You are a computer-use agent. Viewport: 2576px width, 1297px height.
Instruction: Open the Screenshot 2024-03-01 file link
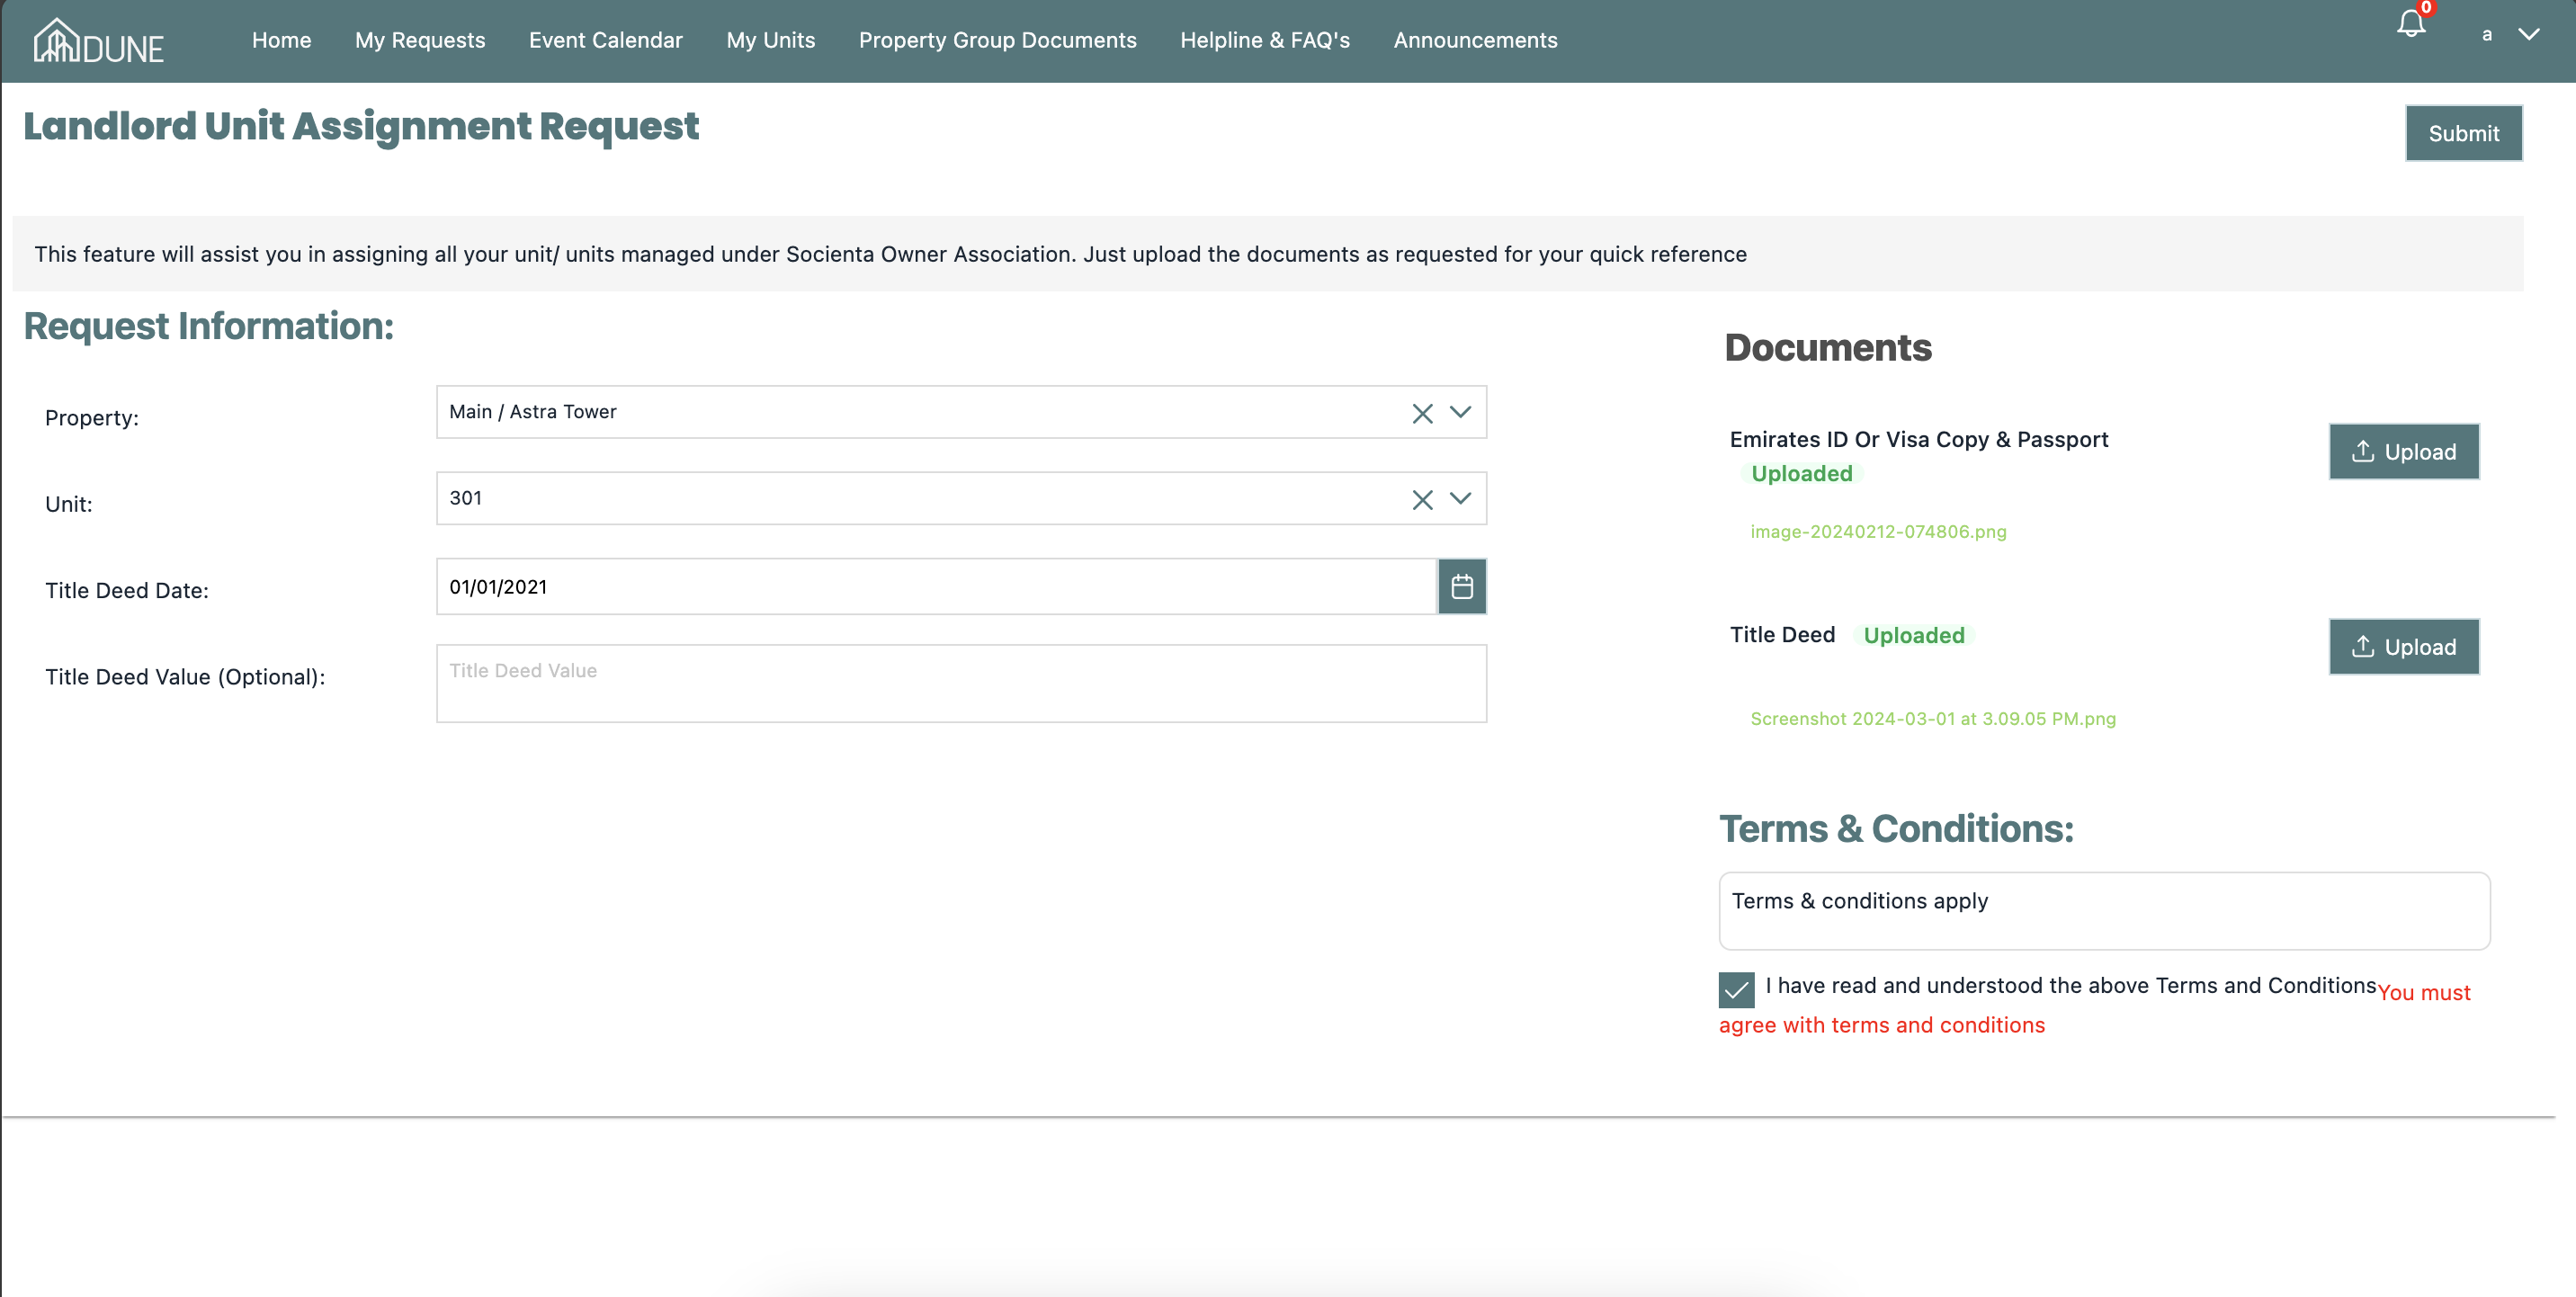(x=1932, y=719)
